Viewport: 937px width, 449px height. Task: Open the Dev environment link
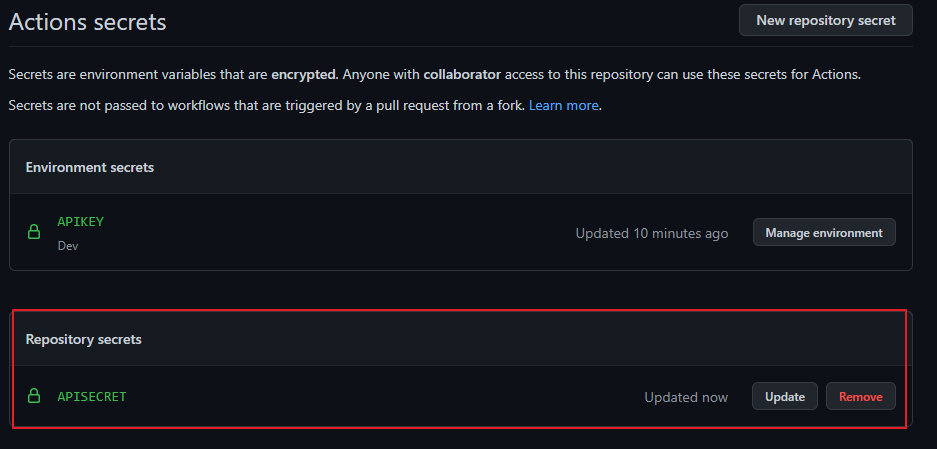(x=68, y=245)
